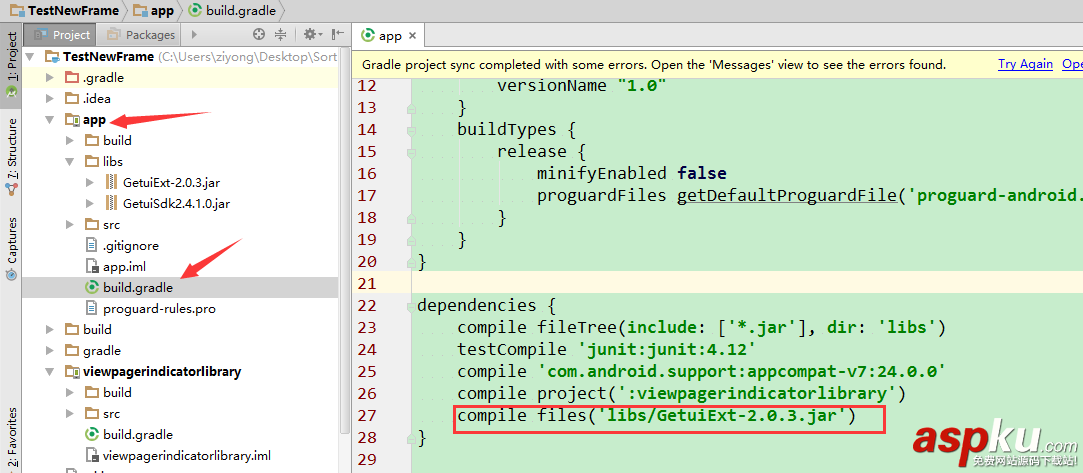Open the Structure tool window from sidebar
The width and height of the screenshot is (1083, 473).
coord(11,147)
